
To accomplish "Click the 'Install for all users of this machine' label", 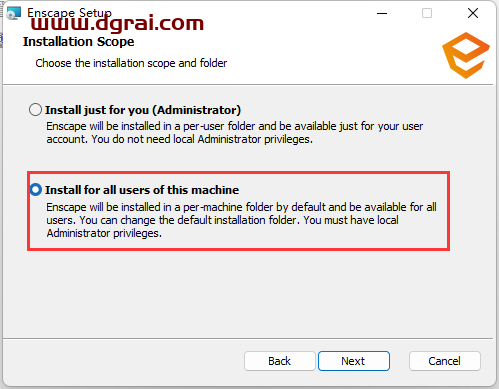I will pyautogui.click(x=142, y=190).
